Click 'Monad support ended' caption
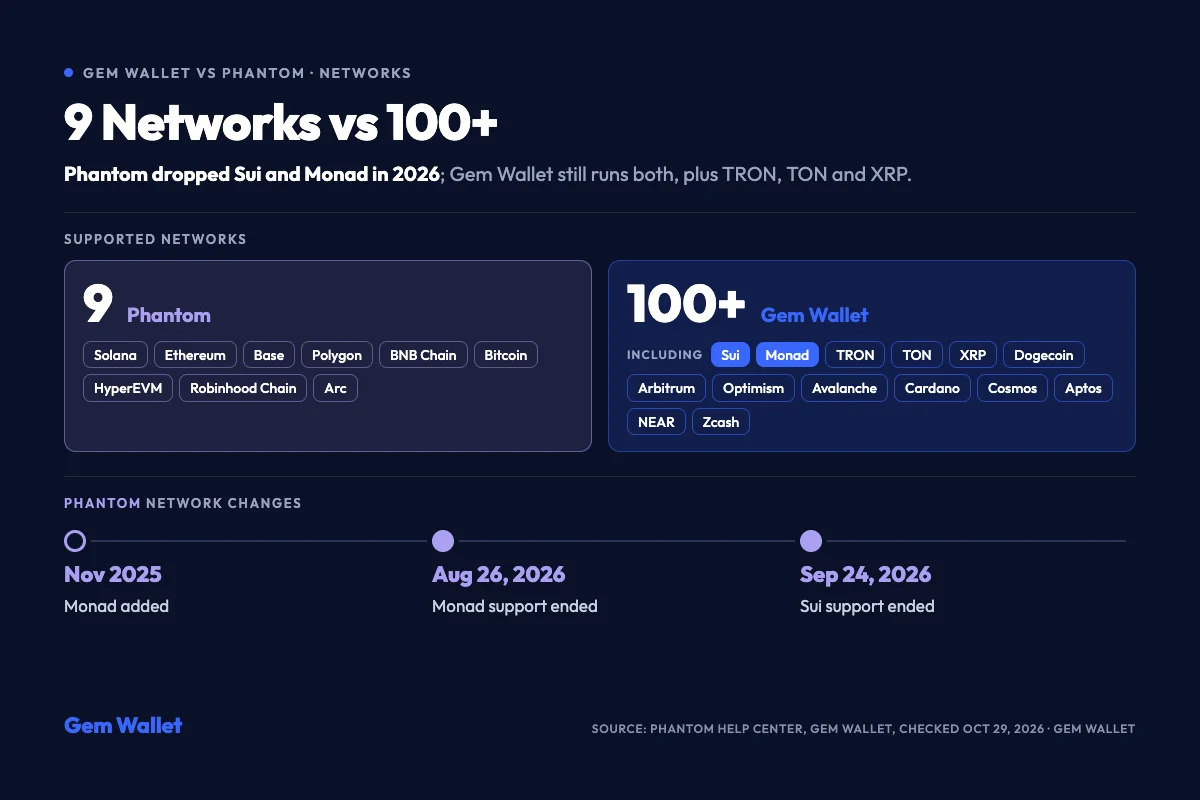The image size is (1200, 800). point(515,606)
